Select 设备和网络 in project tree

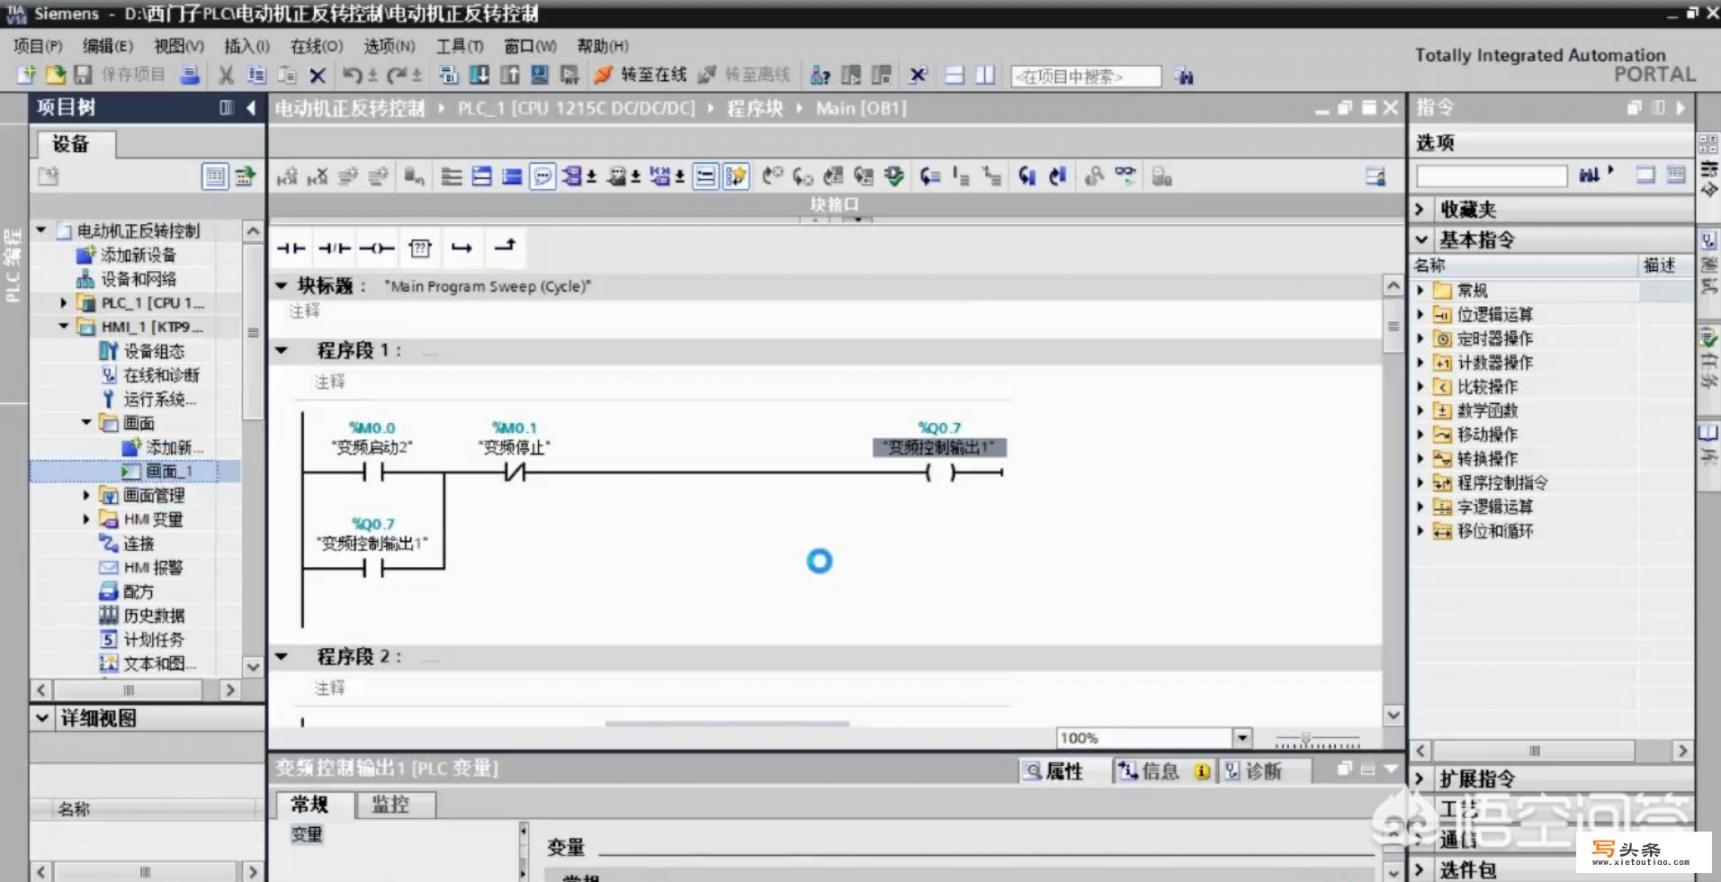pyautogui.click(x=138, y=279)
